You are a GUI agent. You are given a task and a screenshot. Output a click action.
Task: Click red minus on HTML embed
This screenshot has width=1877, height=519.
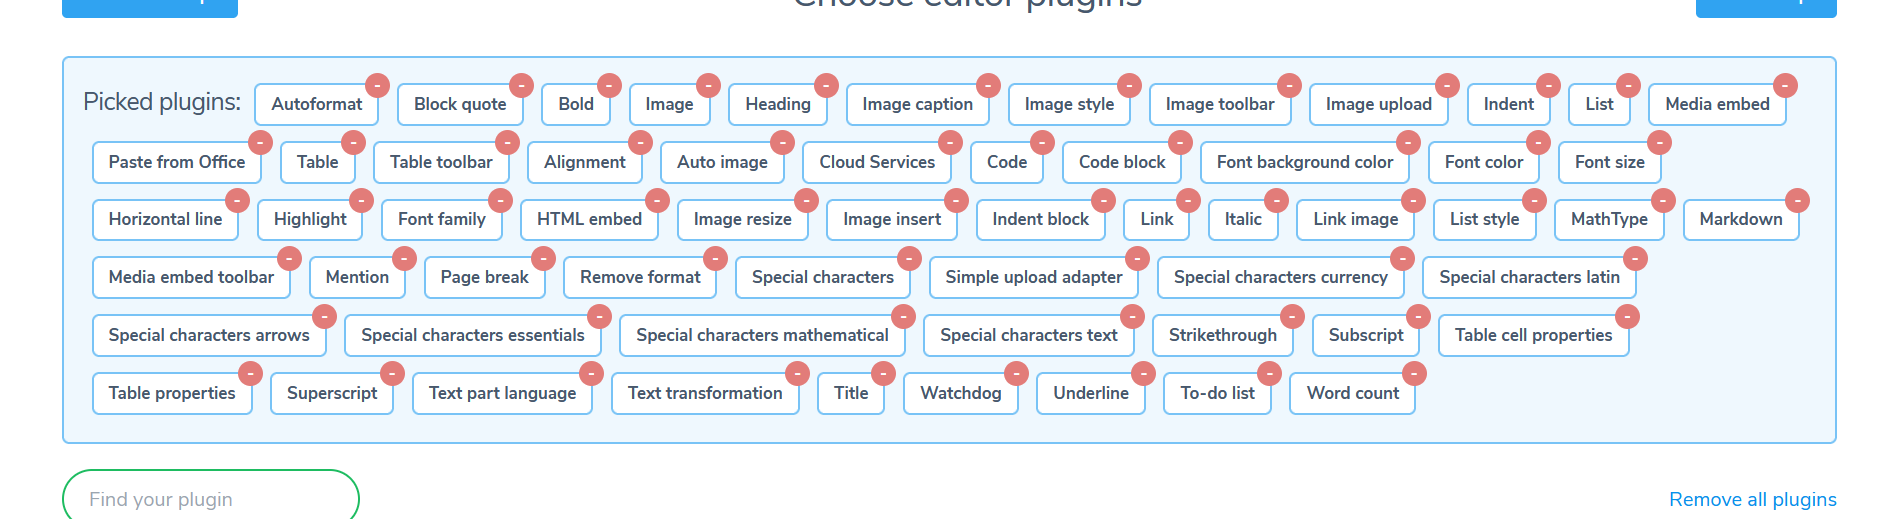(657, 200)
